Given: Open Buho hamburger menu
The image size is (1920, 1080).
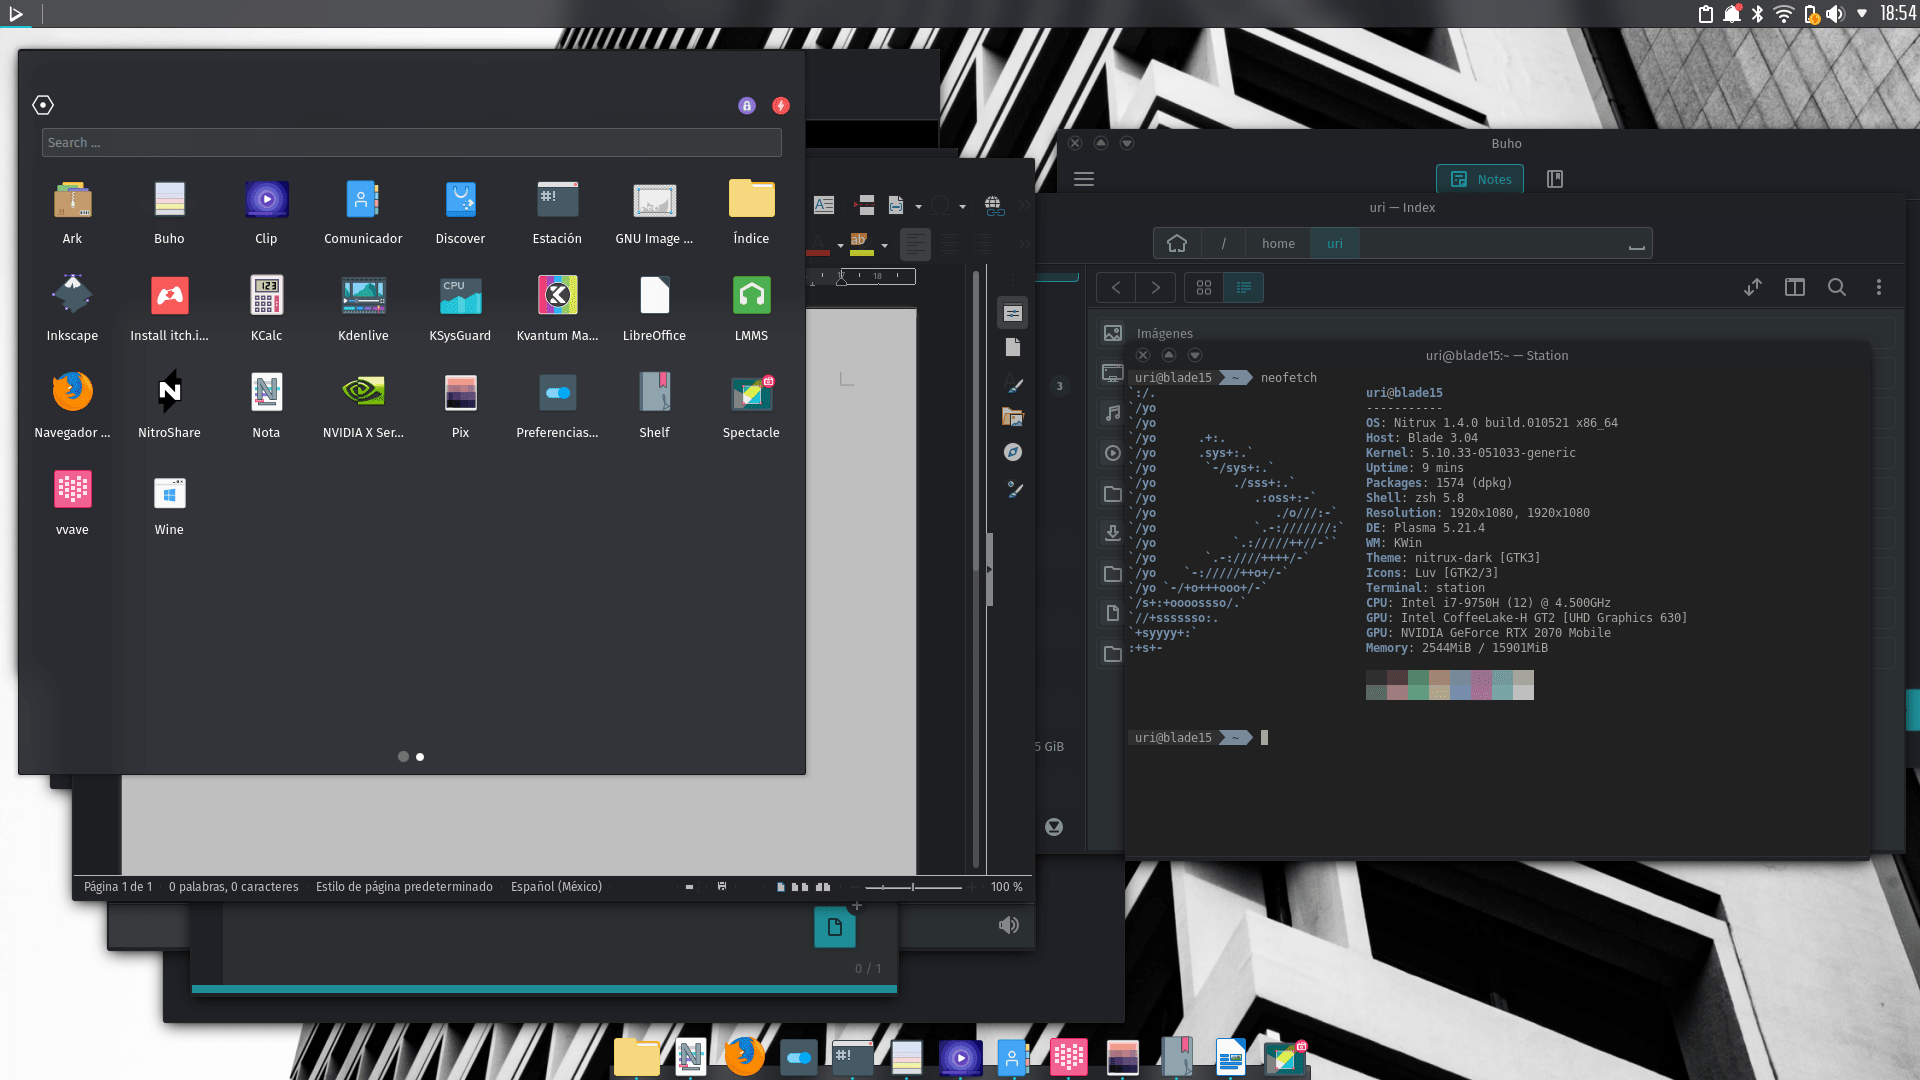Looking at the screenshot, I should (x=1084, y=179).
